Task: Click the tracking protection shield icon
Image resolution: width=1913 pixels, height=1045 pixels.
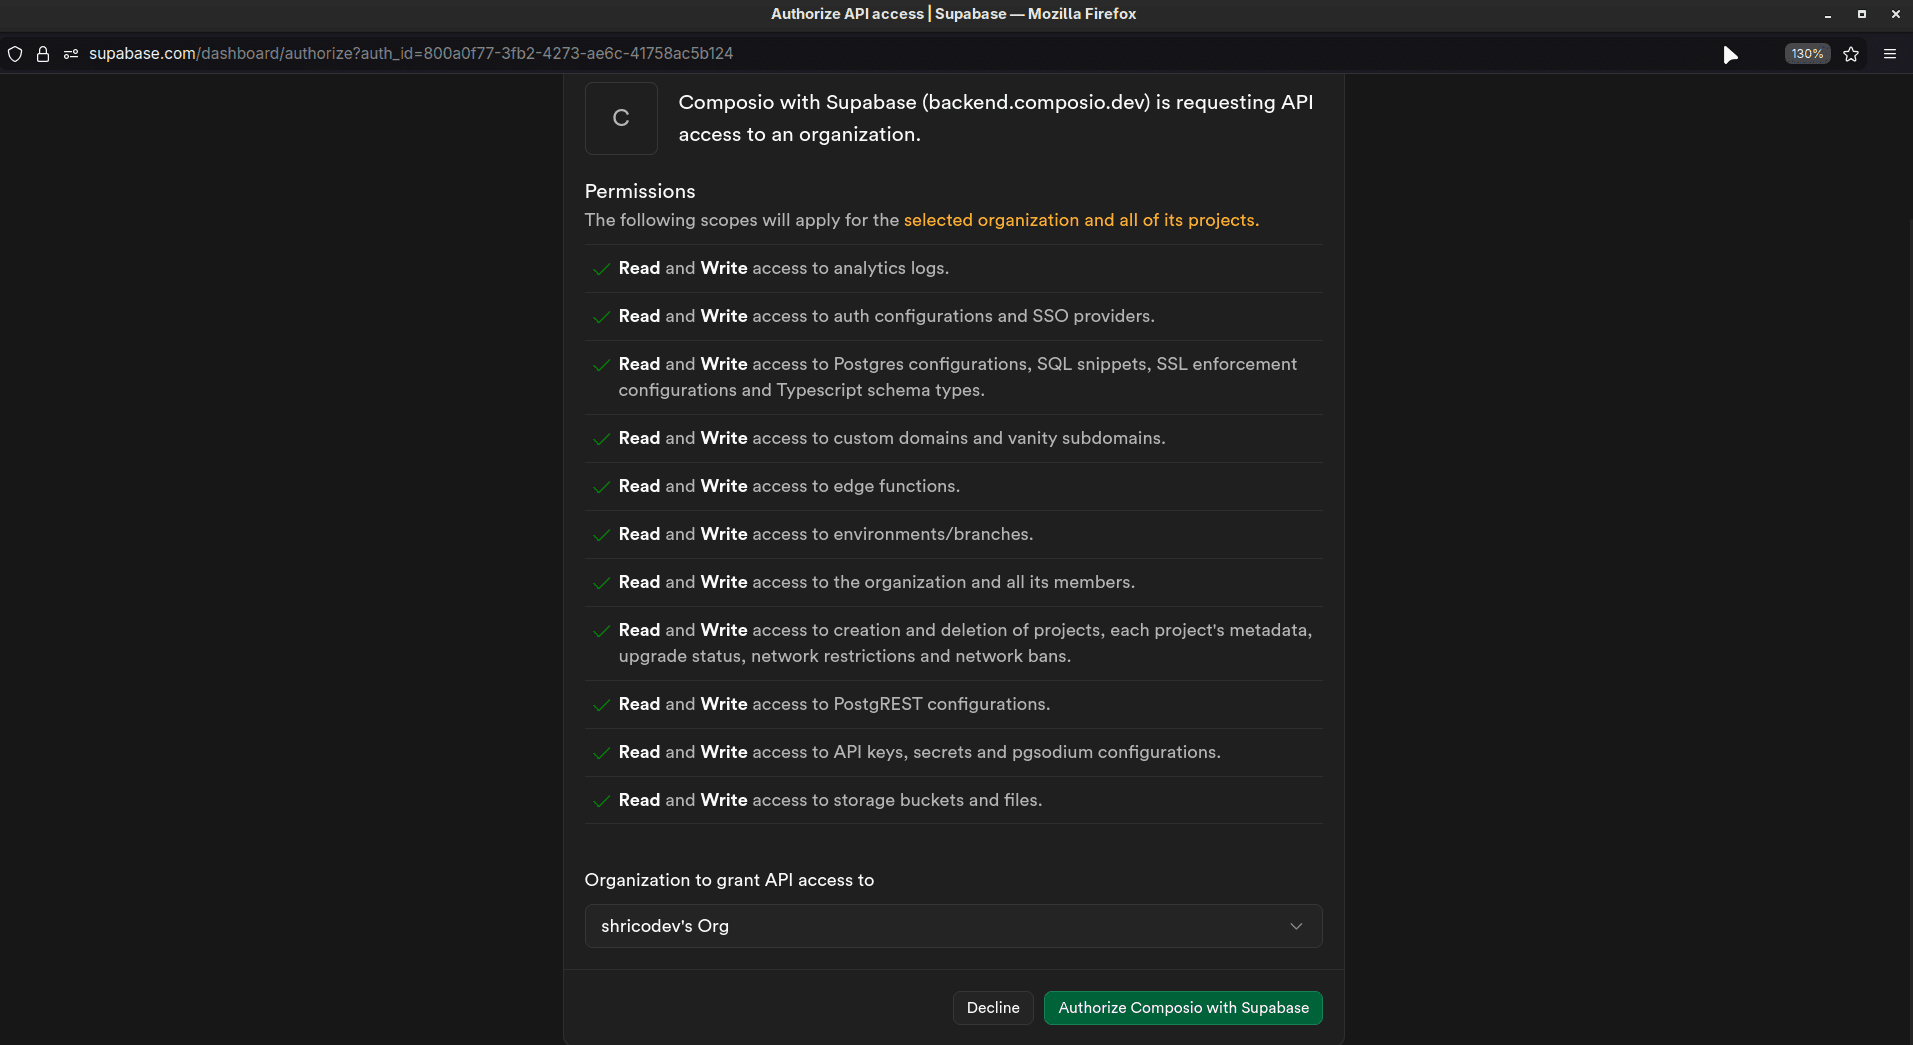Action: (x=15, y=54)
